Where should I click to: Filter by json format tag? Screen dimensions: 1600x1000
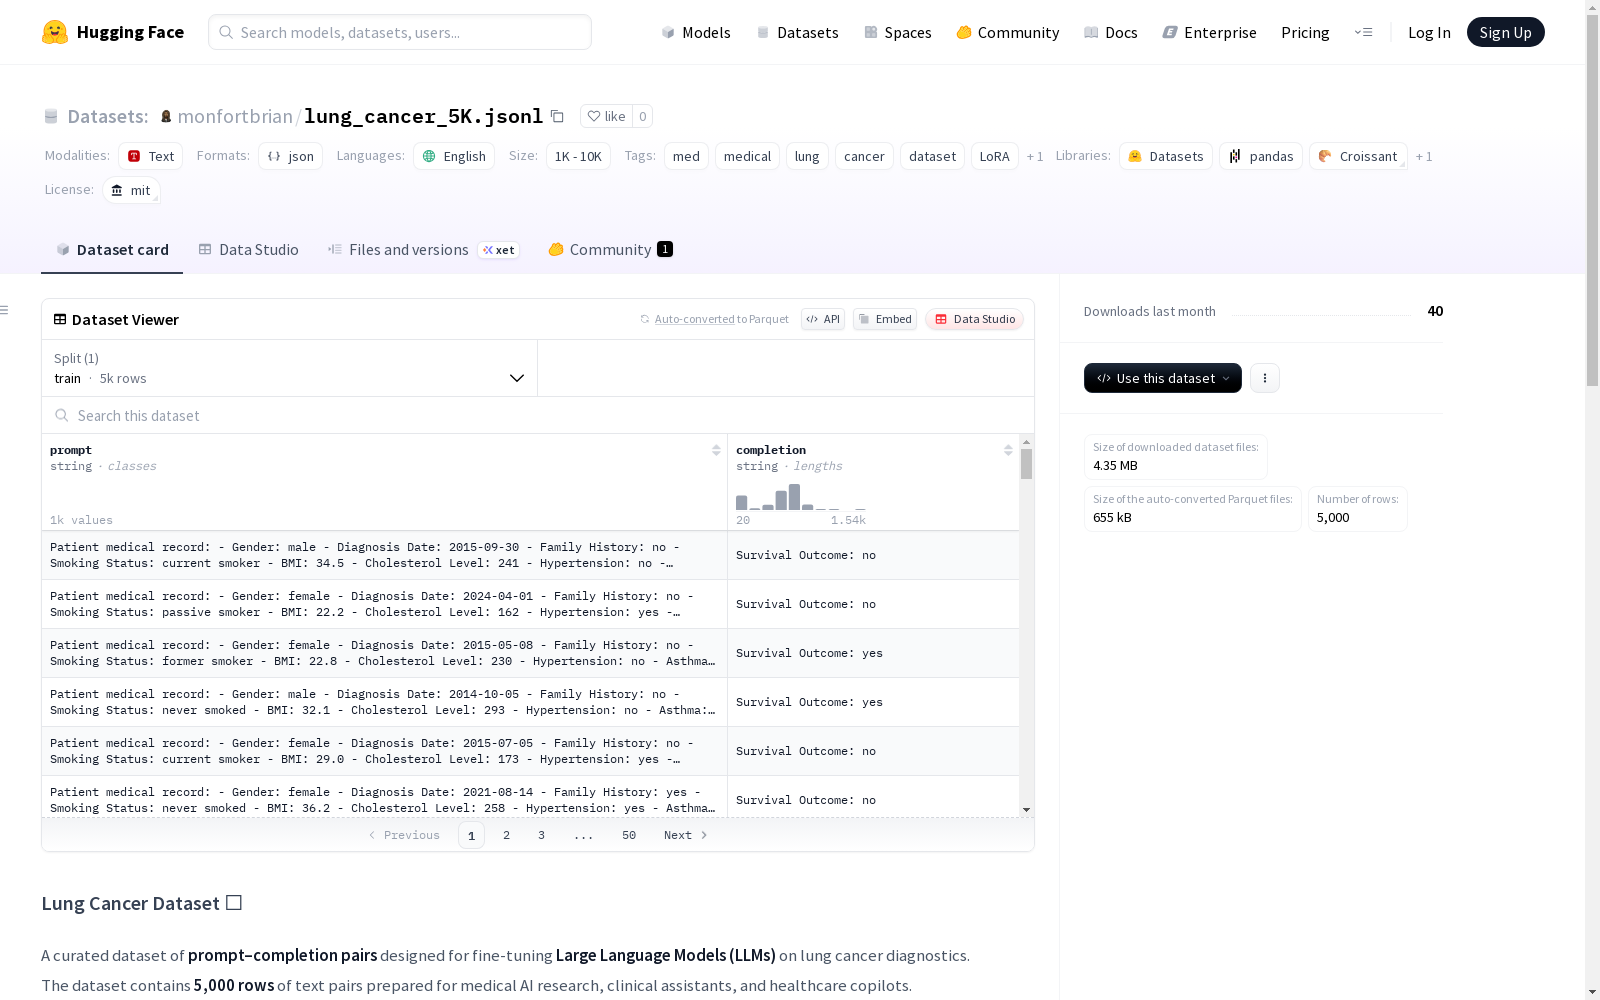(290, 156)
